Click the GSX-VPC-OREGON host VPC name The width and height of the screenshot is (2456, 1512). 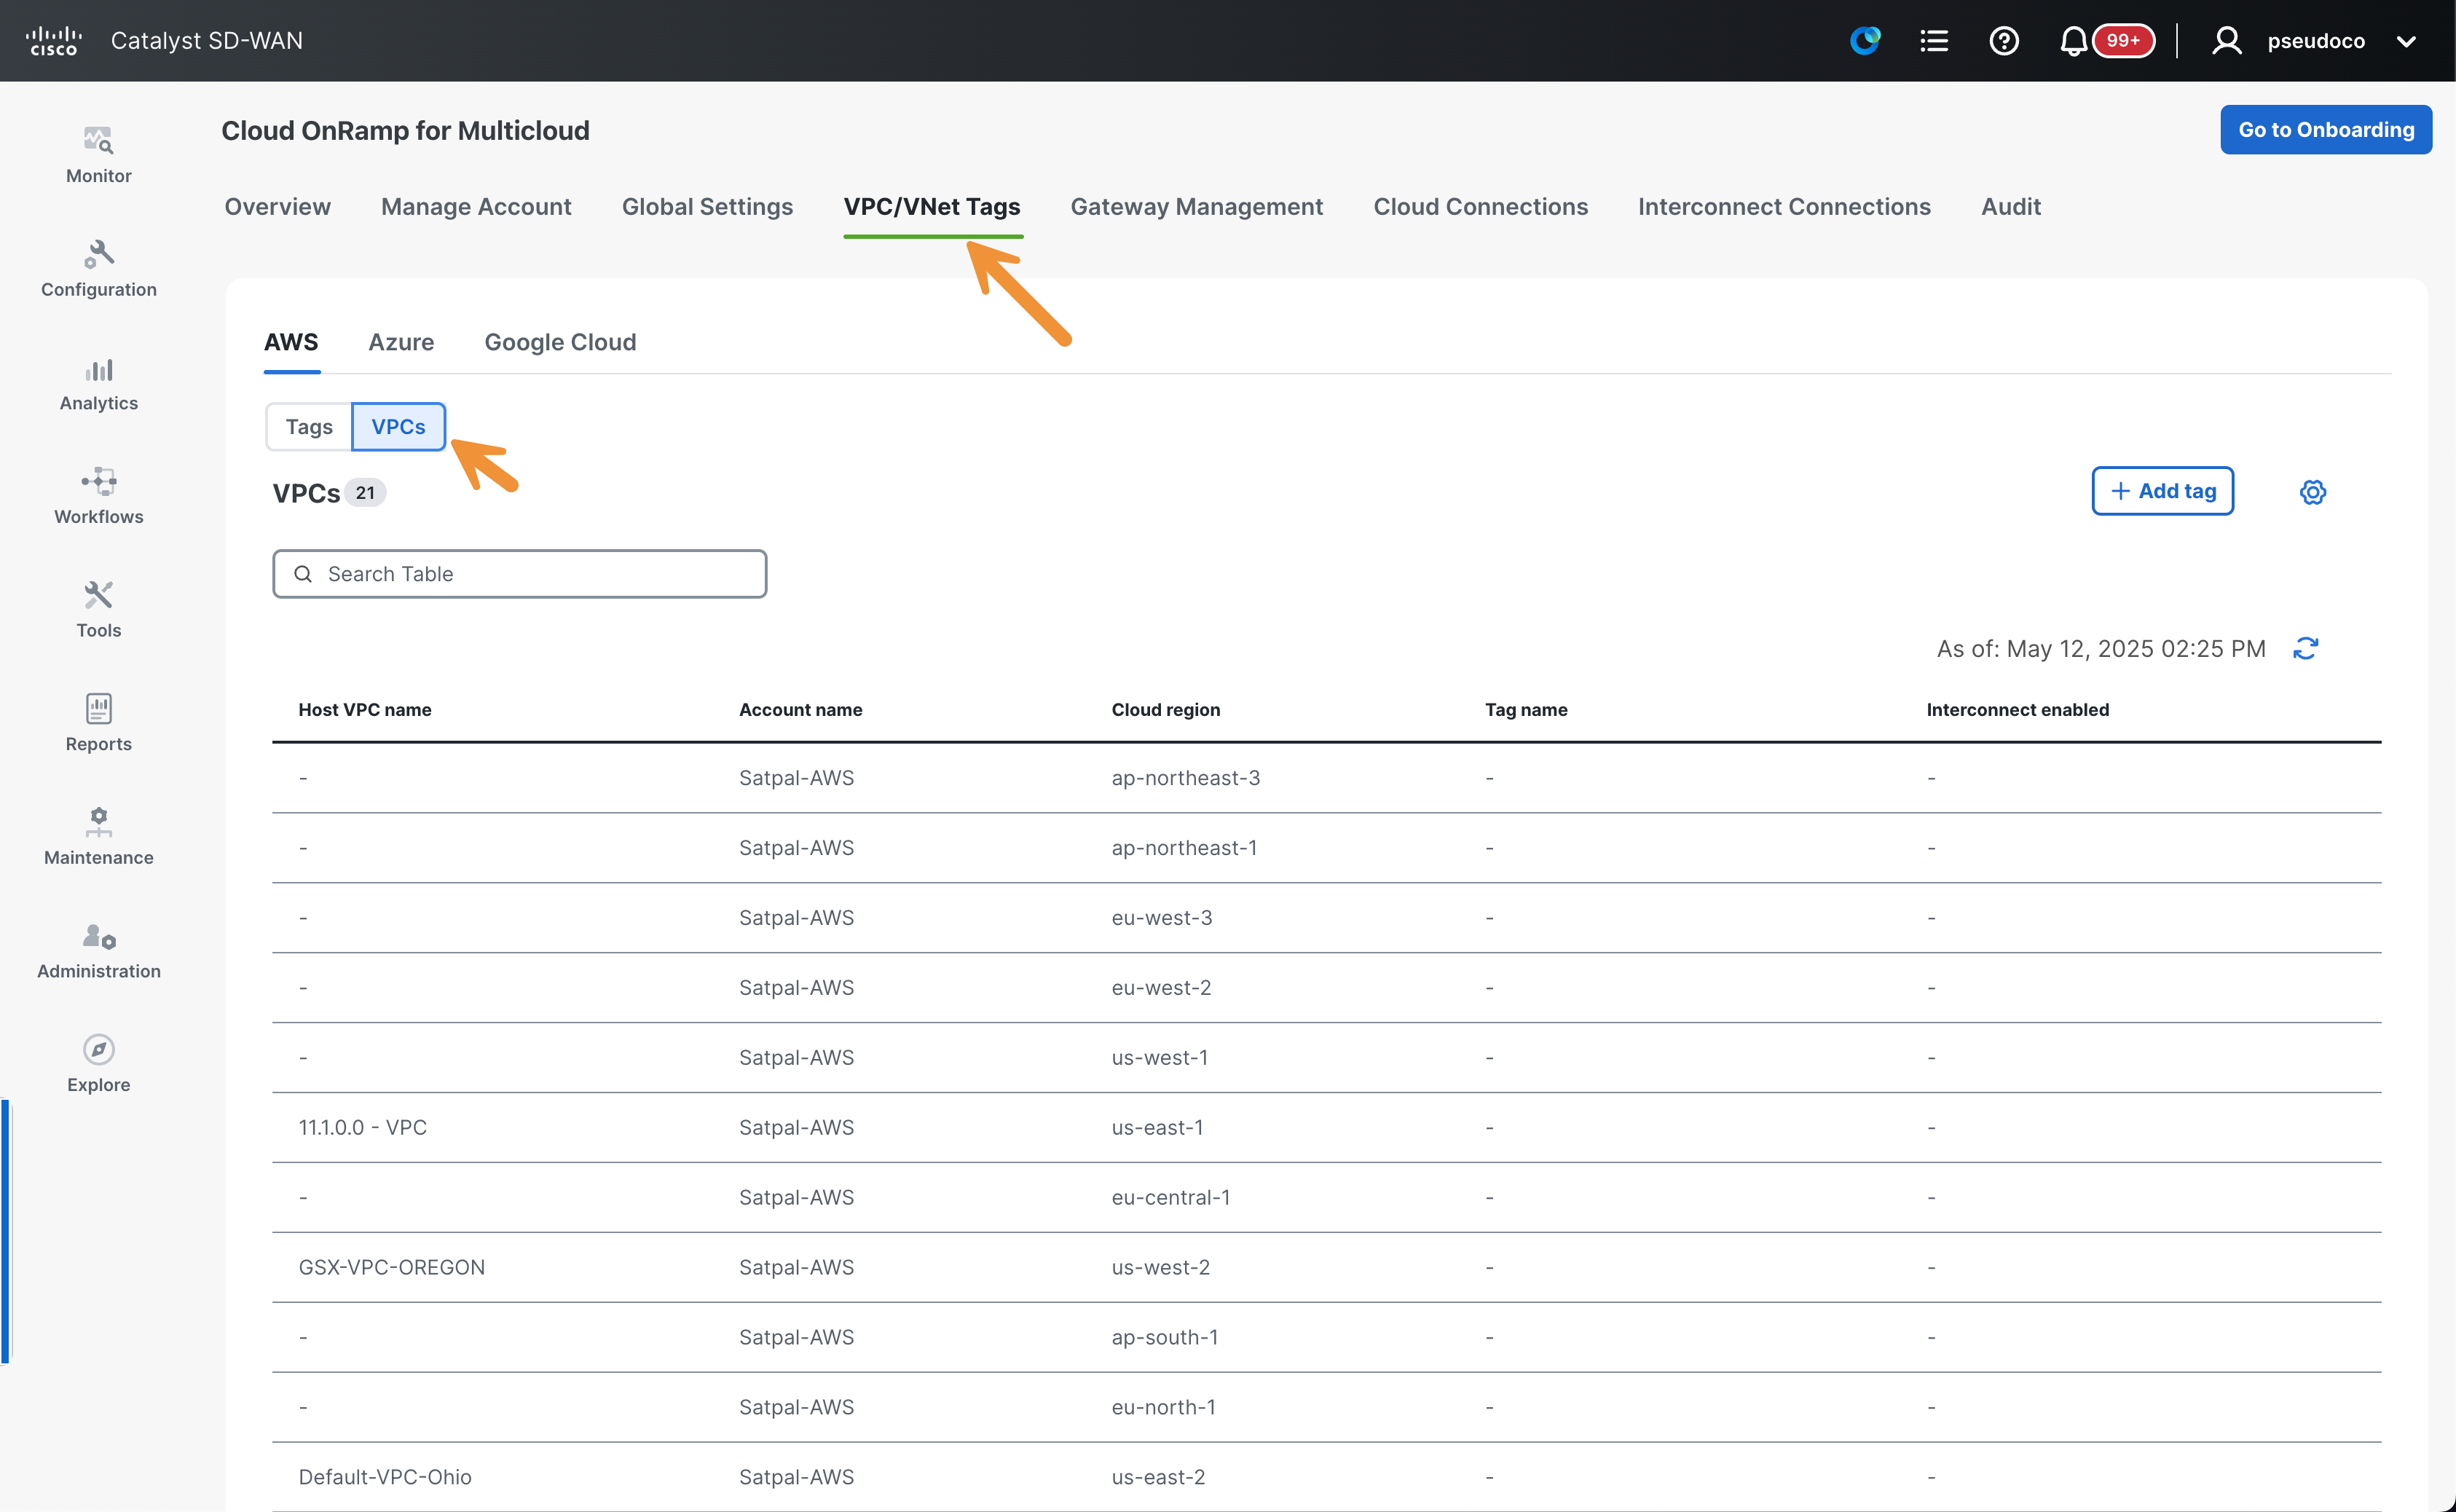391,1267
